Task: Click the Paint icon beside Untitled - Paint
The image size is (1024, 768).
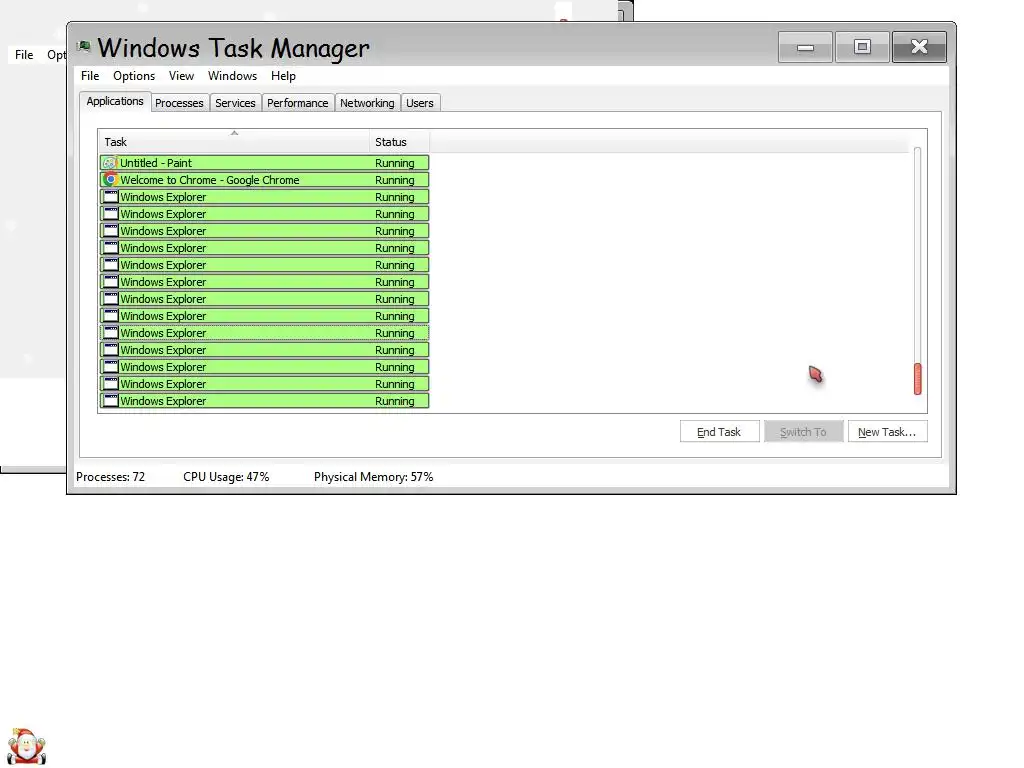Action: point(110,163)
